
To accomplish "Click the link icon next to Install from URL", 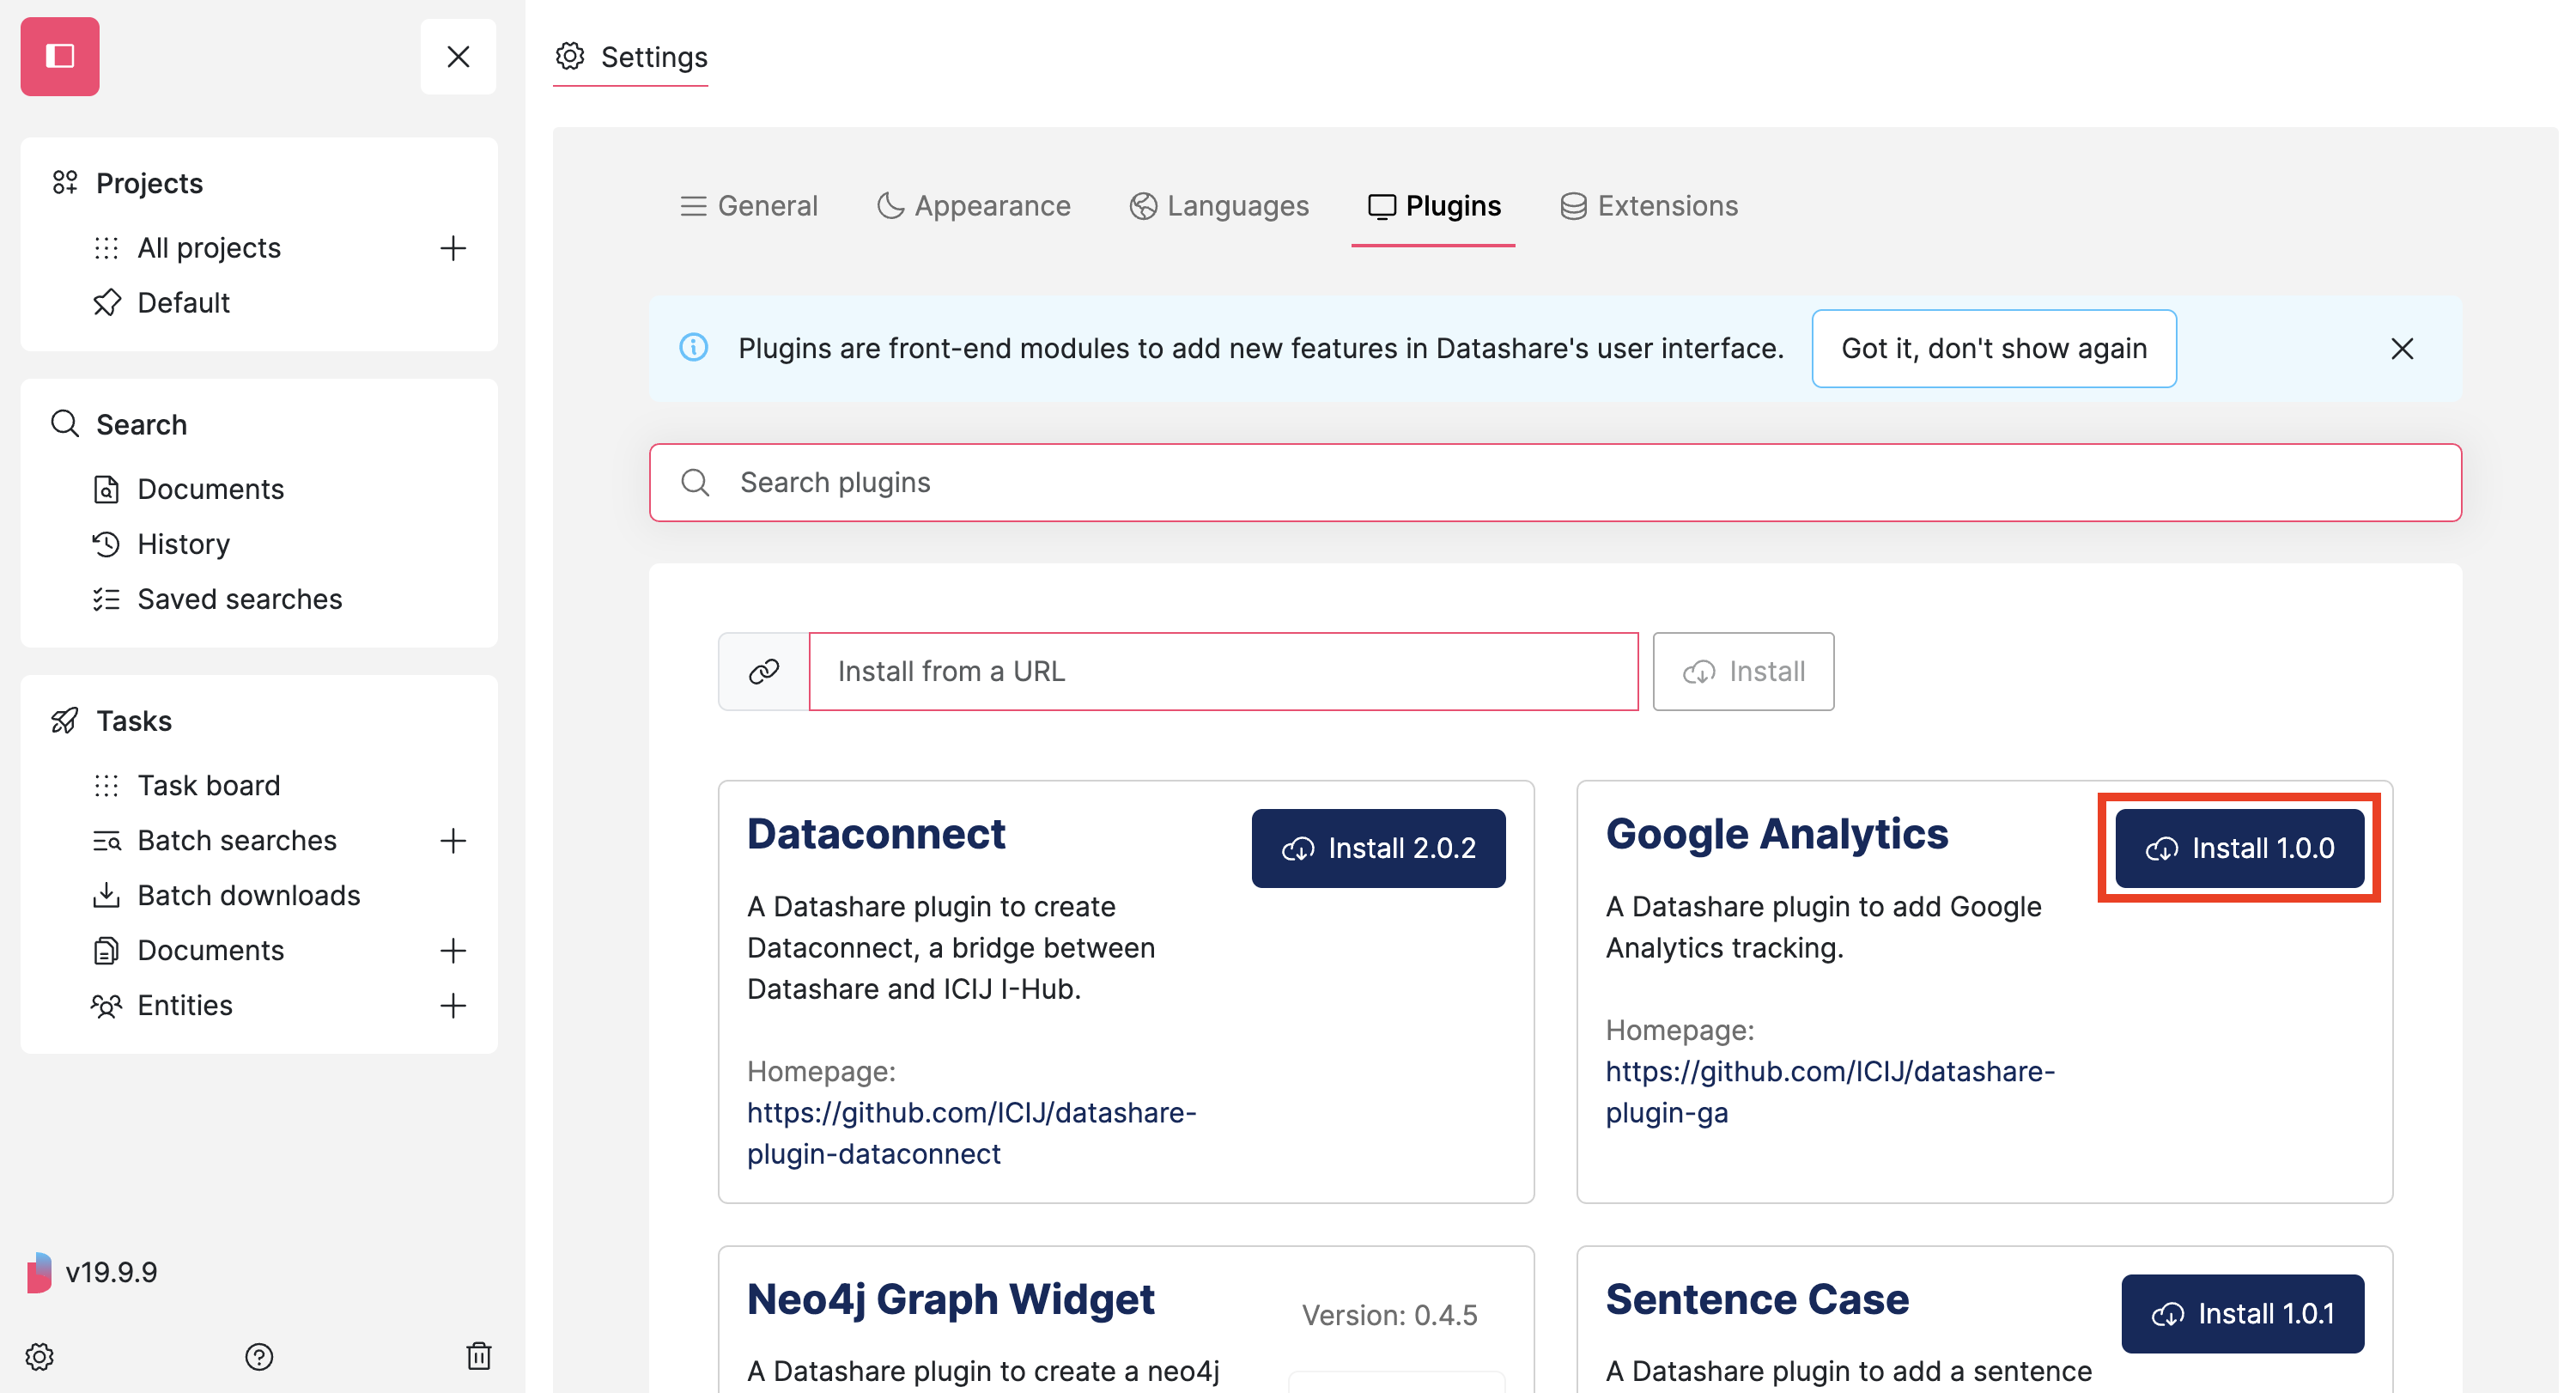I will [x=764, y=671].
